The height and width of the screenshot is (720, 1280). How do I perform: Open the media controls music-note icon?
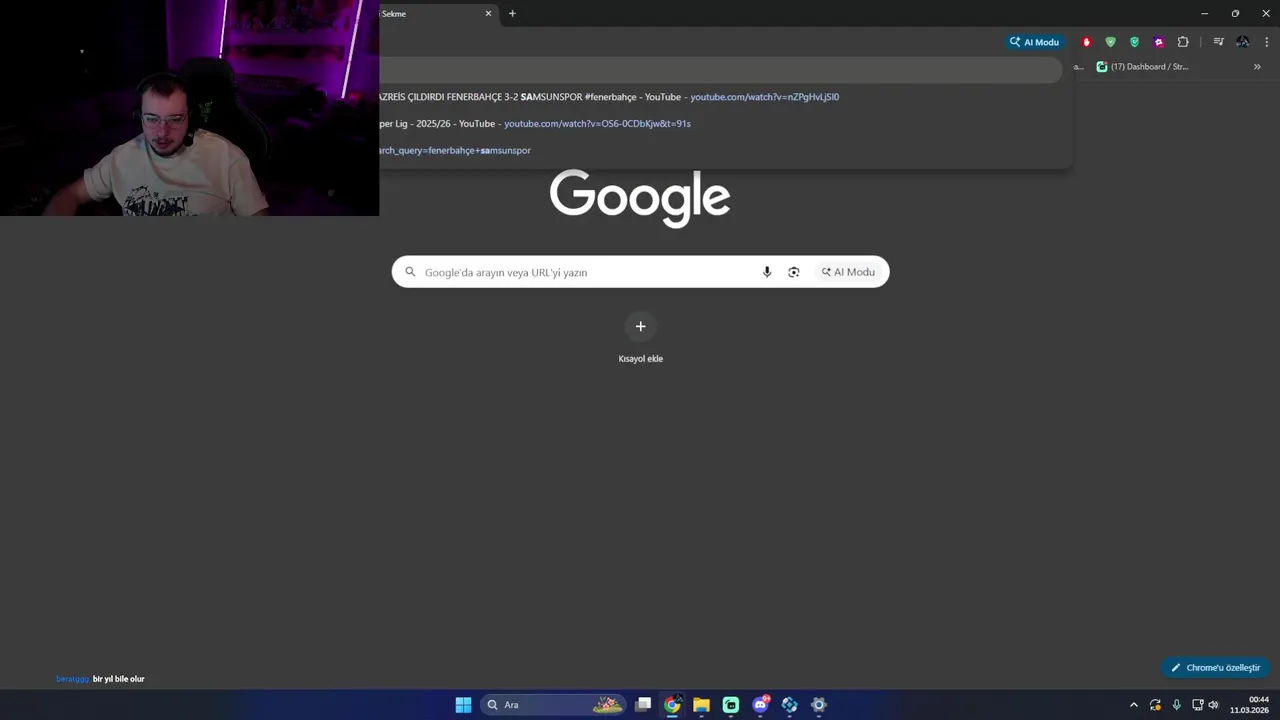pos(1218,42)
